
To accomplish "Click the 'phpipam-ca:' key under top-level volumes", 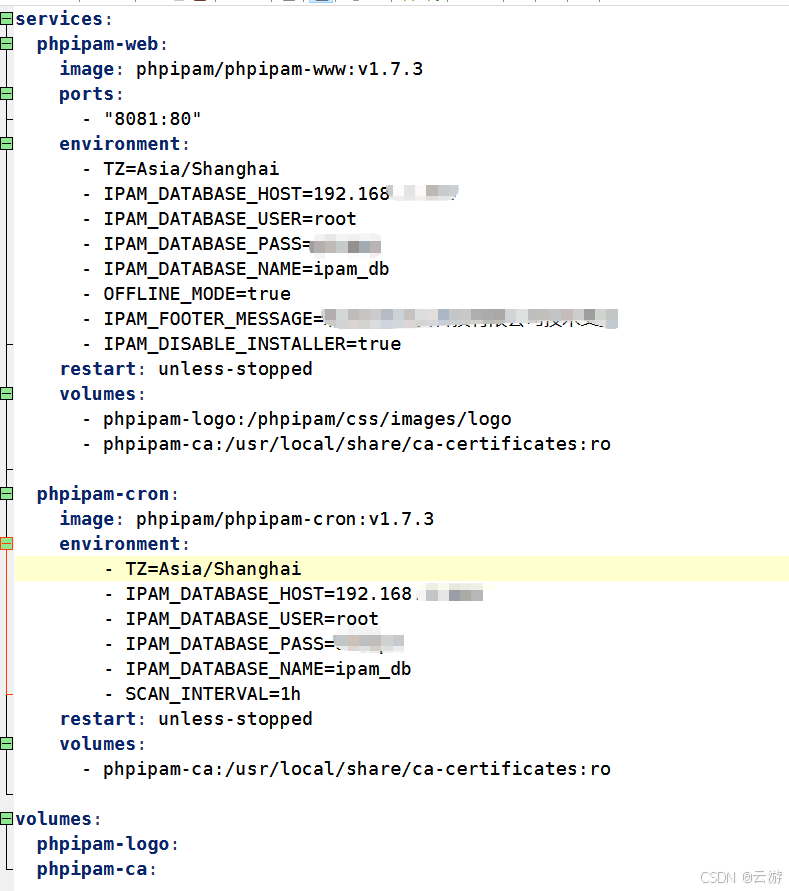I will pyautogui.click(x=97, y=869).
